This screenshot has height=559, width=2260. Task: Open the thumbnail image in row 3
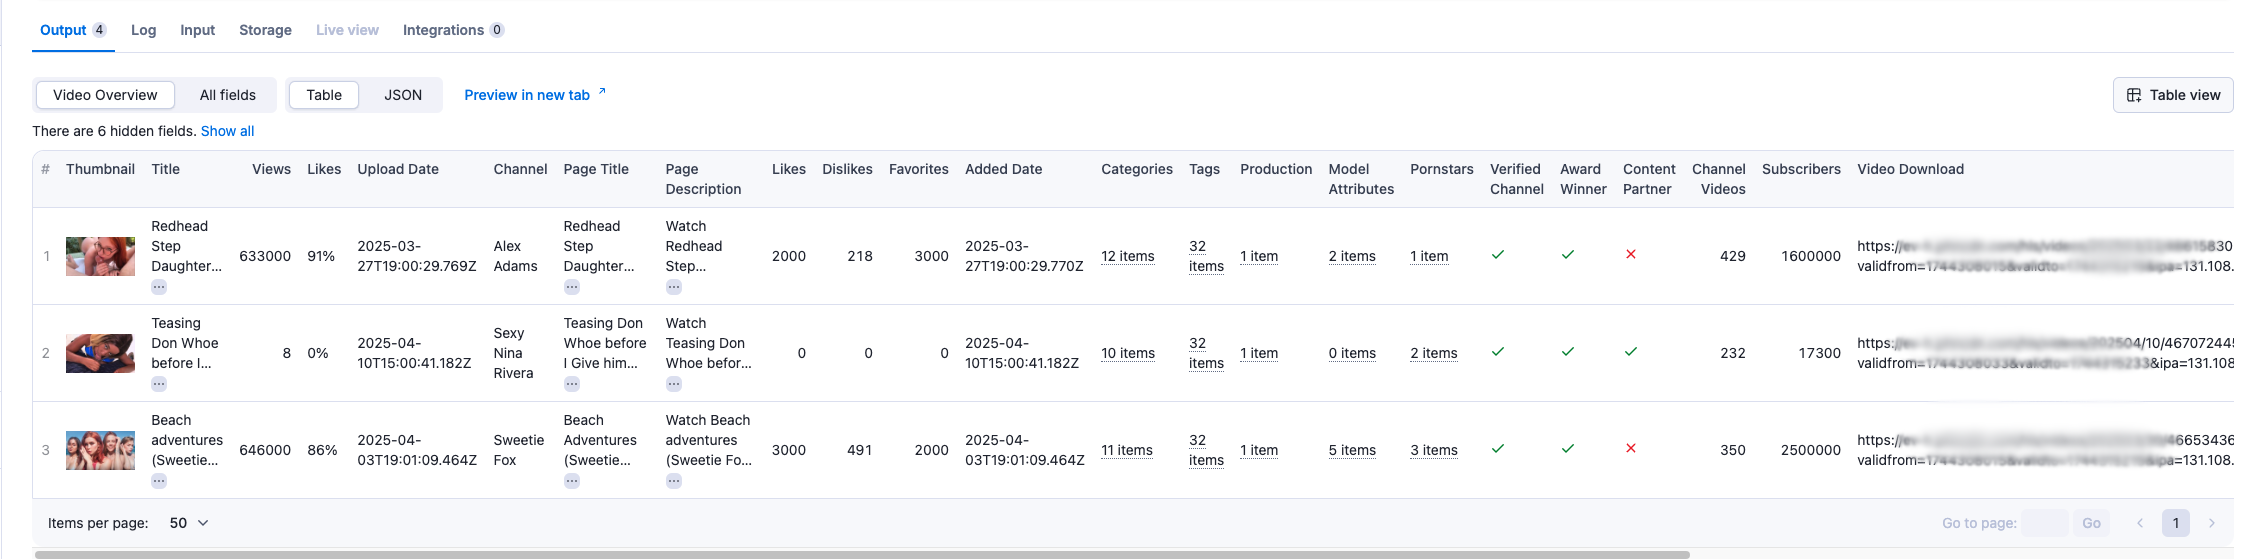100,450
